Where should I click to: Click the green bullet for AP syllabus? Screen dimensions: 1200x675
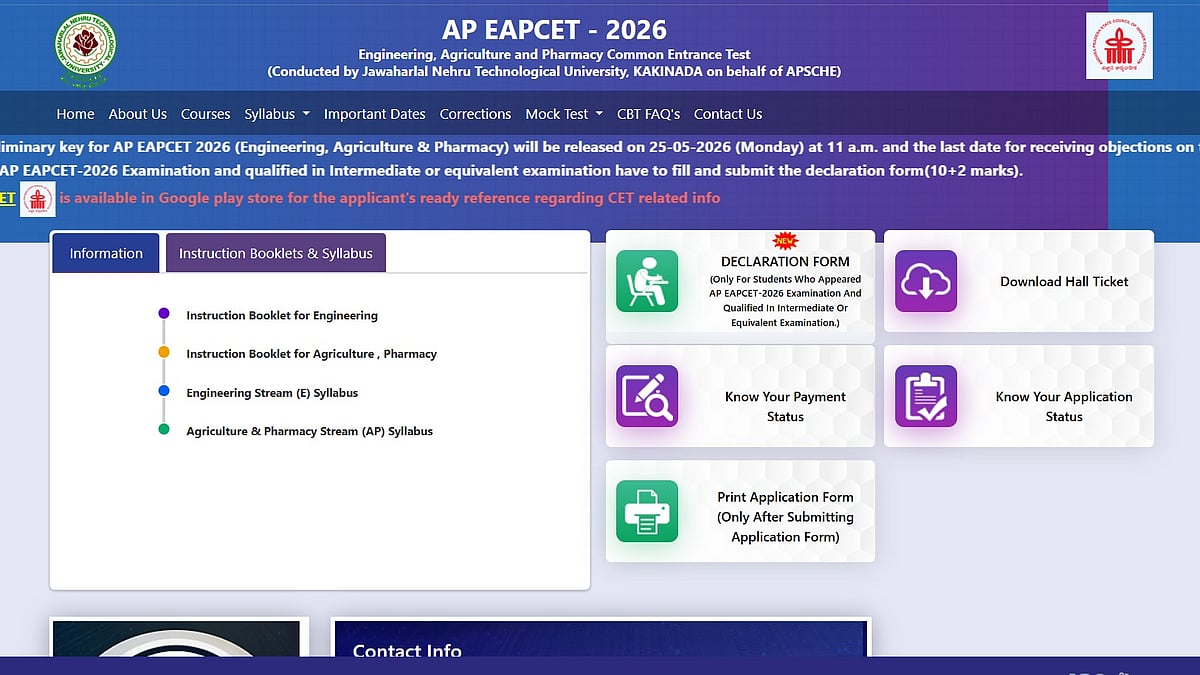point(164,430)
